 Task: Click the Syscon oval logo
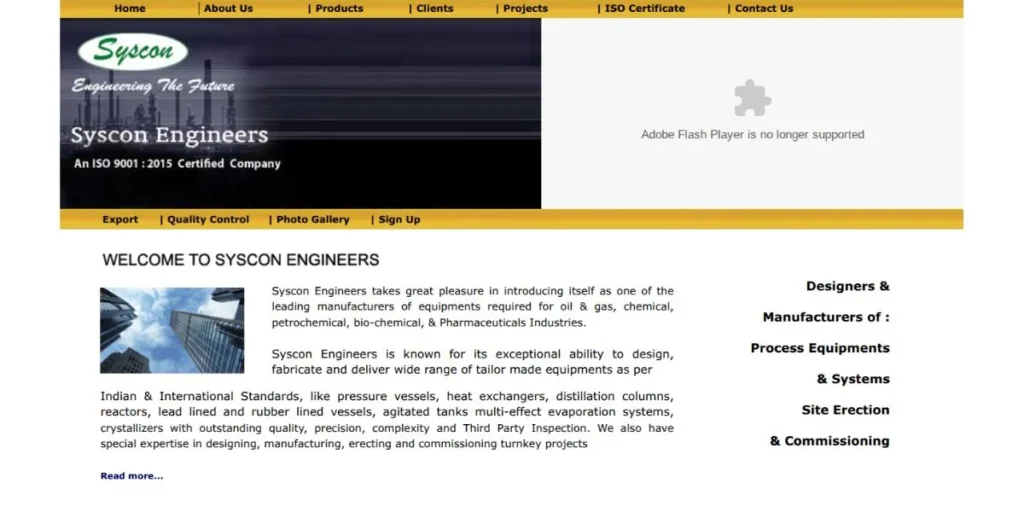click(x=133, y=52)
